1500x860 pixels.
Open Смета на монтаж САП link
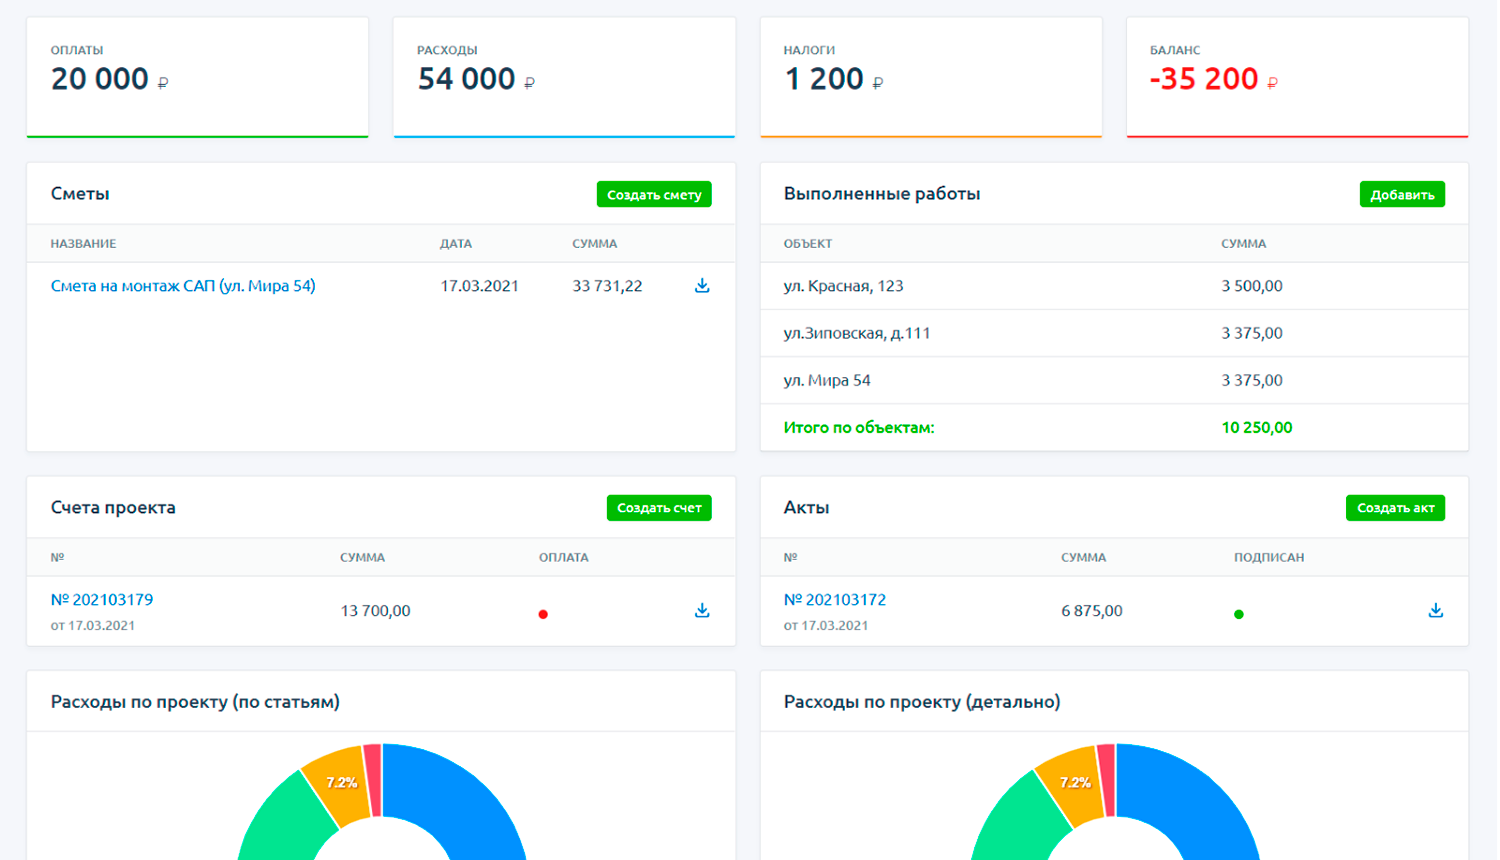coord(183,286)
